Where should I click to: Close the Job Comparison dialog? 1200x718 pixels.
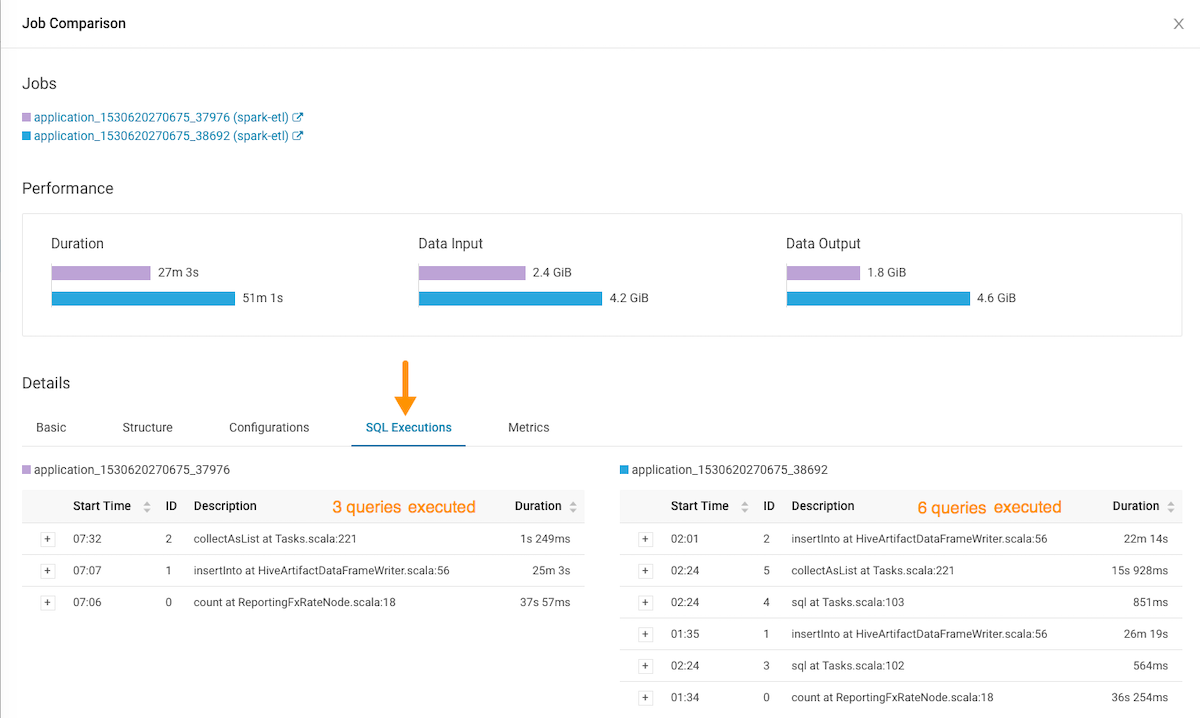pyautogui.click(x=1178, y=24)
